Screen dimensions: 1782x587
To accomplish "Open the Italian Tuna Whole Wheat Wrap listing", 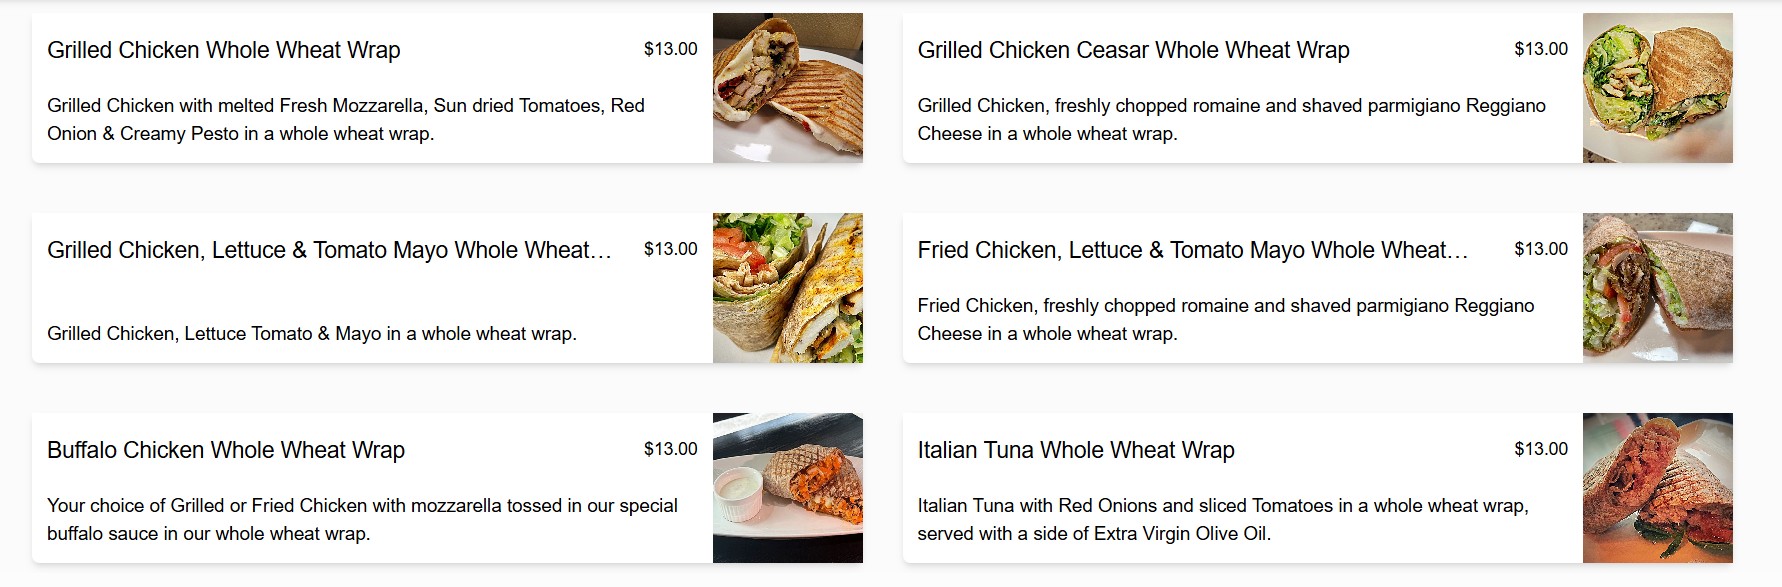I will click(1077, 450).
